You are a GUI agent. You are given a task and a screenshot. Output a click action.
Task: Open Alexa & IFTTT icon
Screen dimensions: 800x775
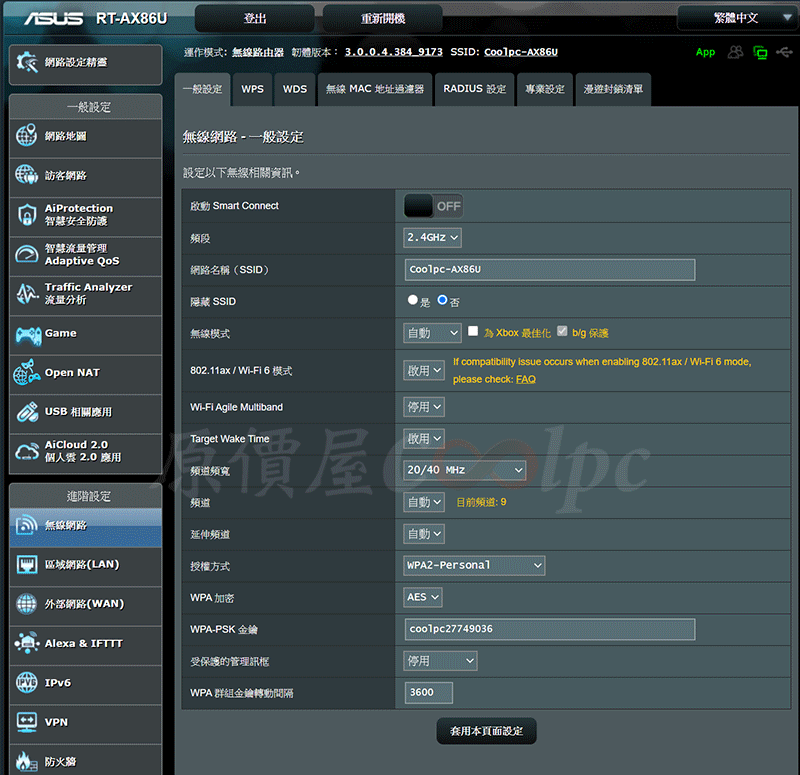tap(27, 643)
